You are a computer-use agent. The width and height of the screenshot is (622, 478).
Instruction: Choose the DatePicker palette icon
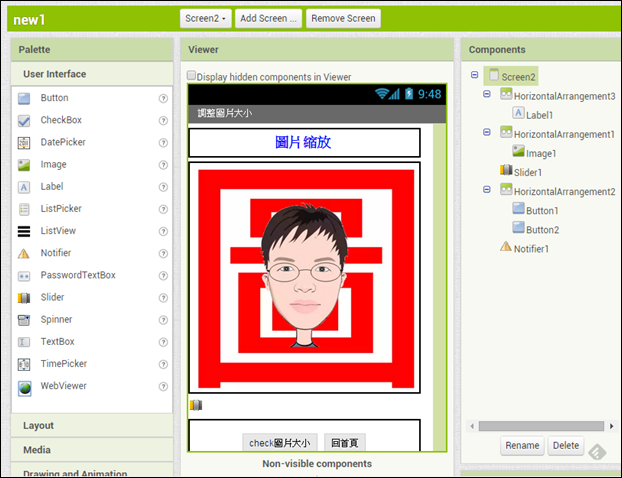[x=24, y=143]
